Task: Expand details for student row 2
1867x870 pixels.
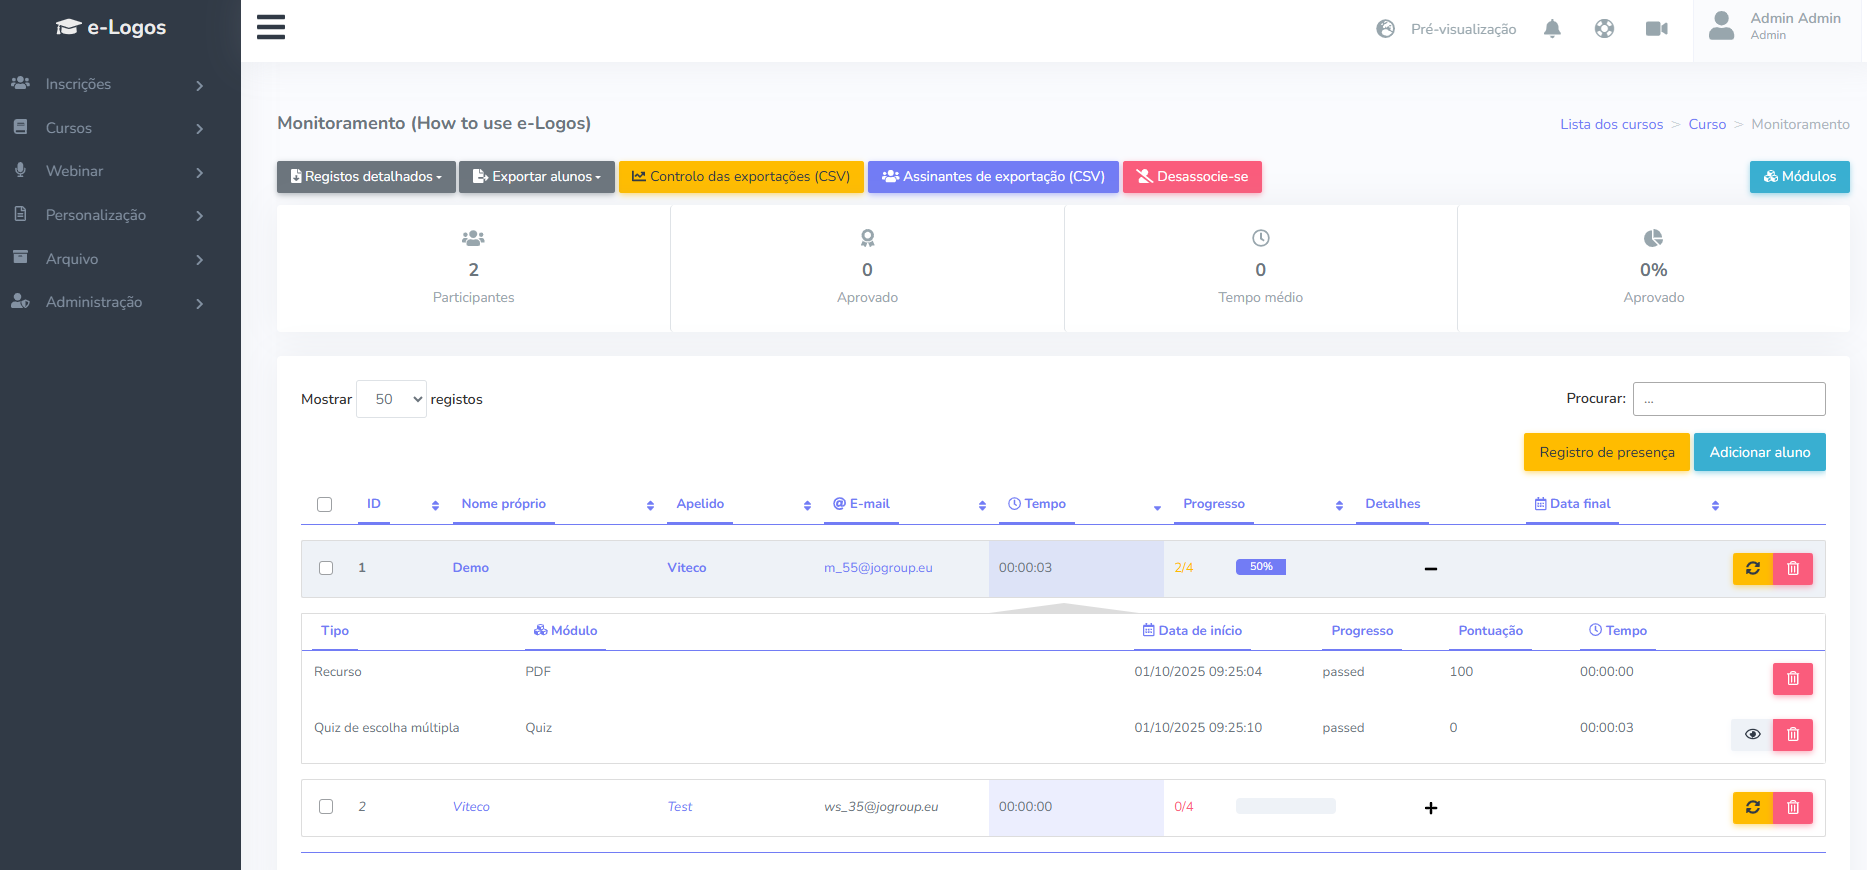Action: coord(1431,808)
